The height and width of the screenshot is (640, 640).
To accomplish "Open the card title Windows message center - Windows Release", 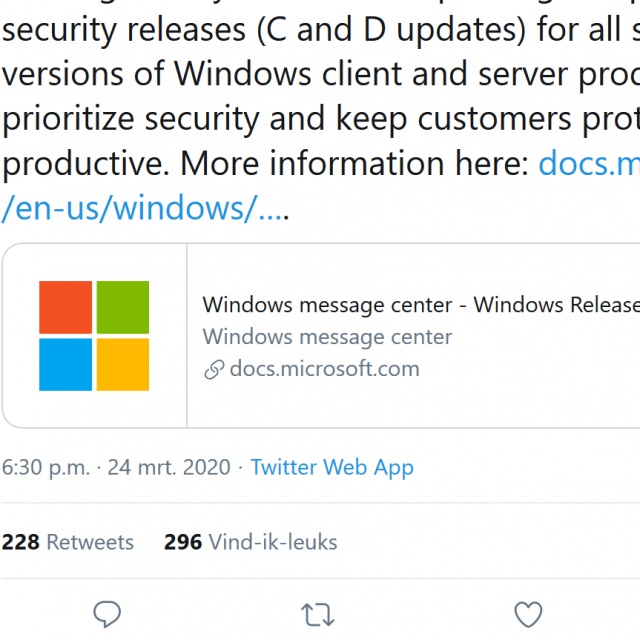I will pyautogui.click(x=421, y=305).
